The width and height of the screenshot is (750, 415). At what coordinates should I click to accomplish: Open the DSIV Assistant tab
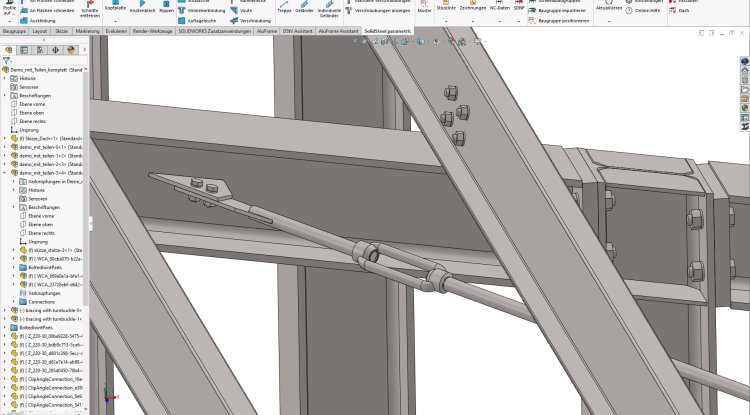(298, 31)
